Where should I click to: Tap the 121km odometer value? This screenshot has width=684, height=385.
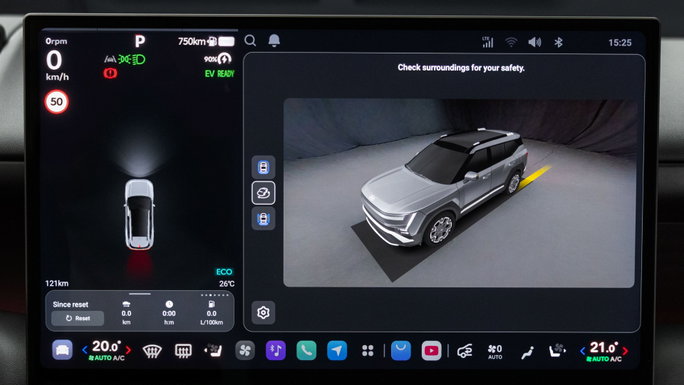pos(57,283)
